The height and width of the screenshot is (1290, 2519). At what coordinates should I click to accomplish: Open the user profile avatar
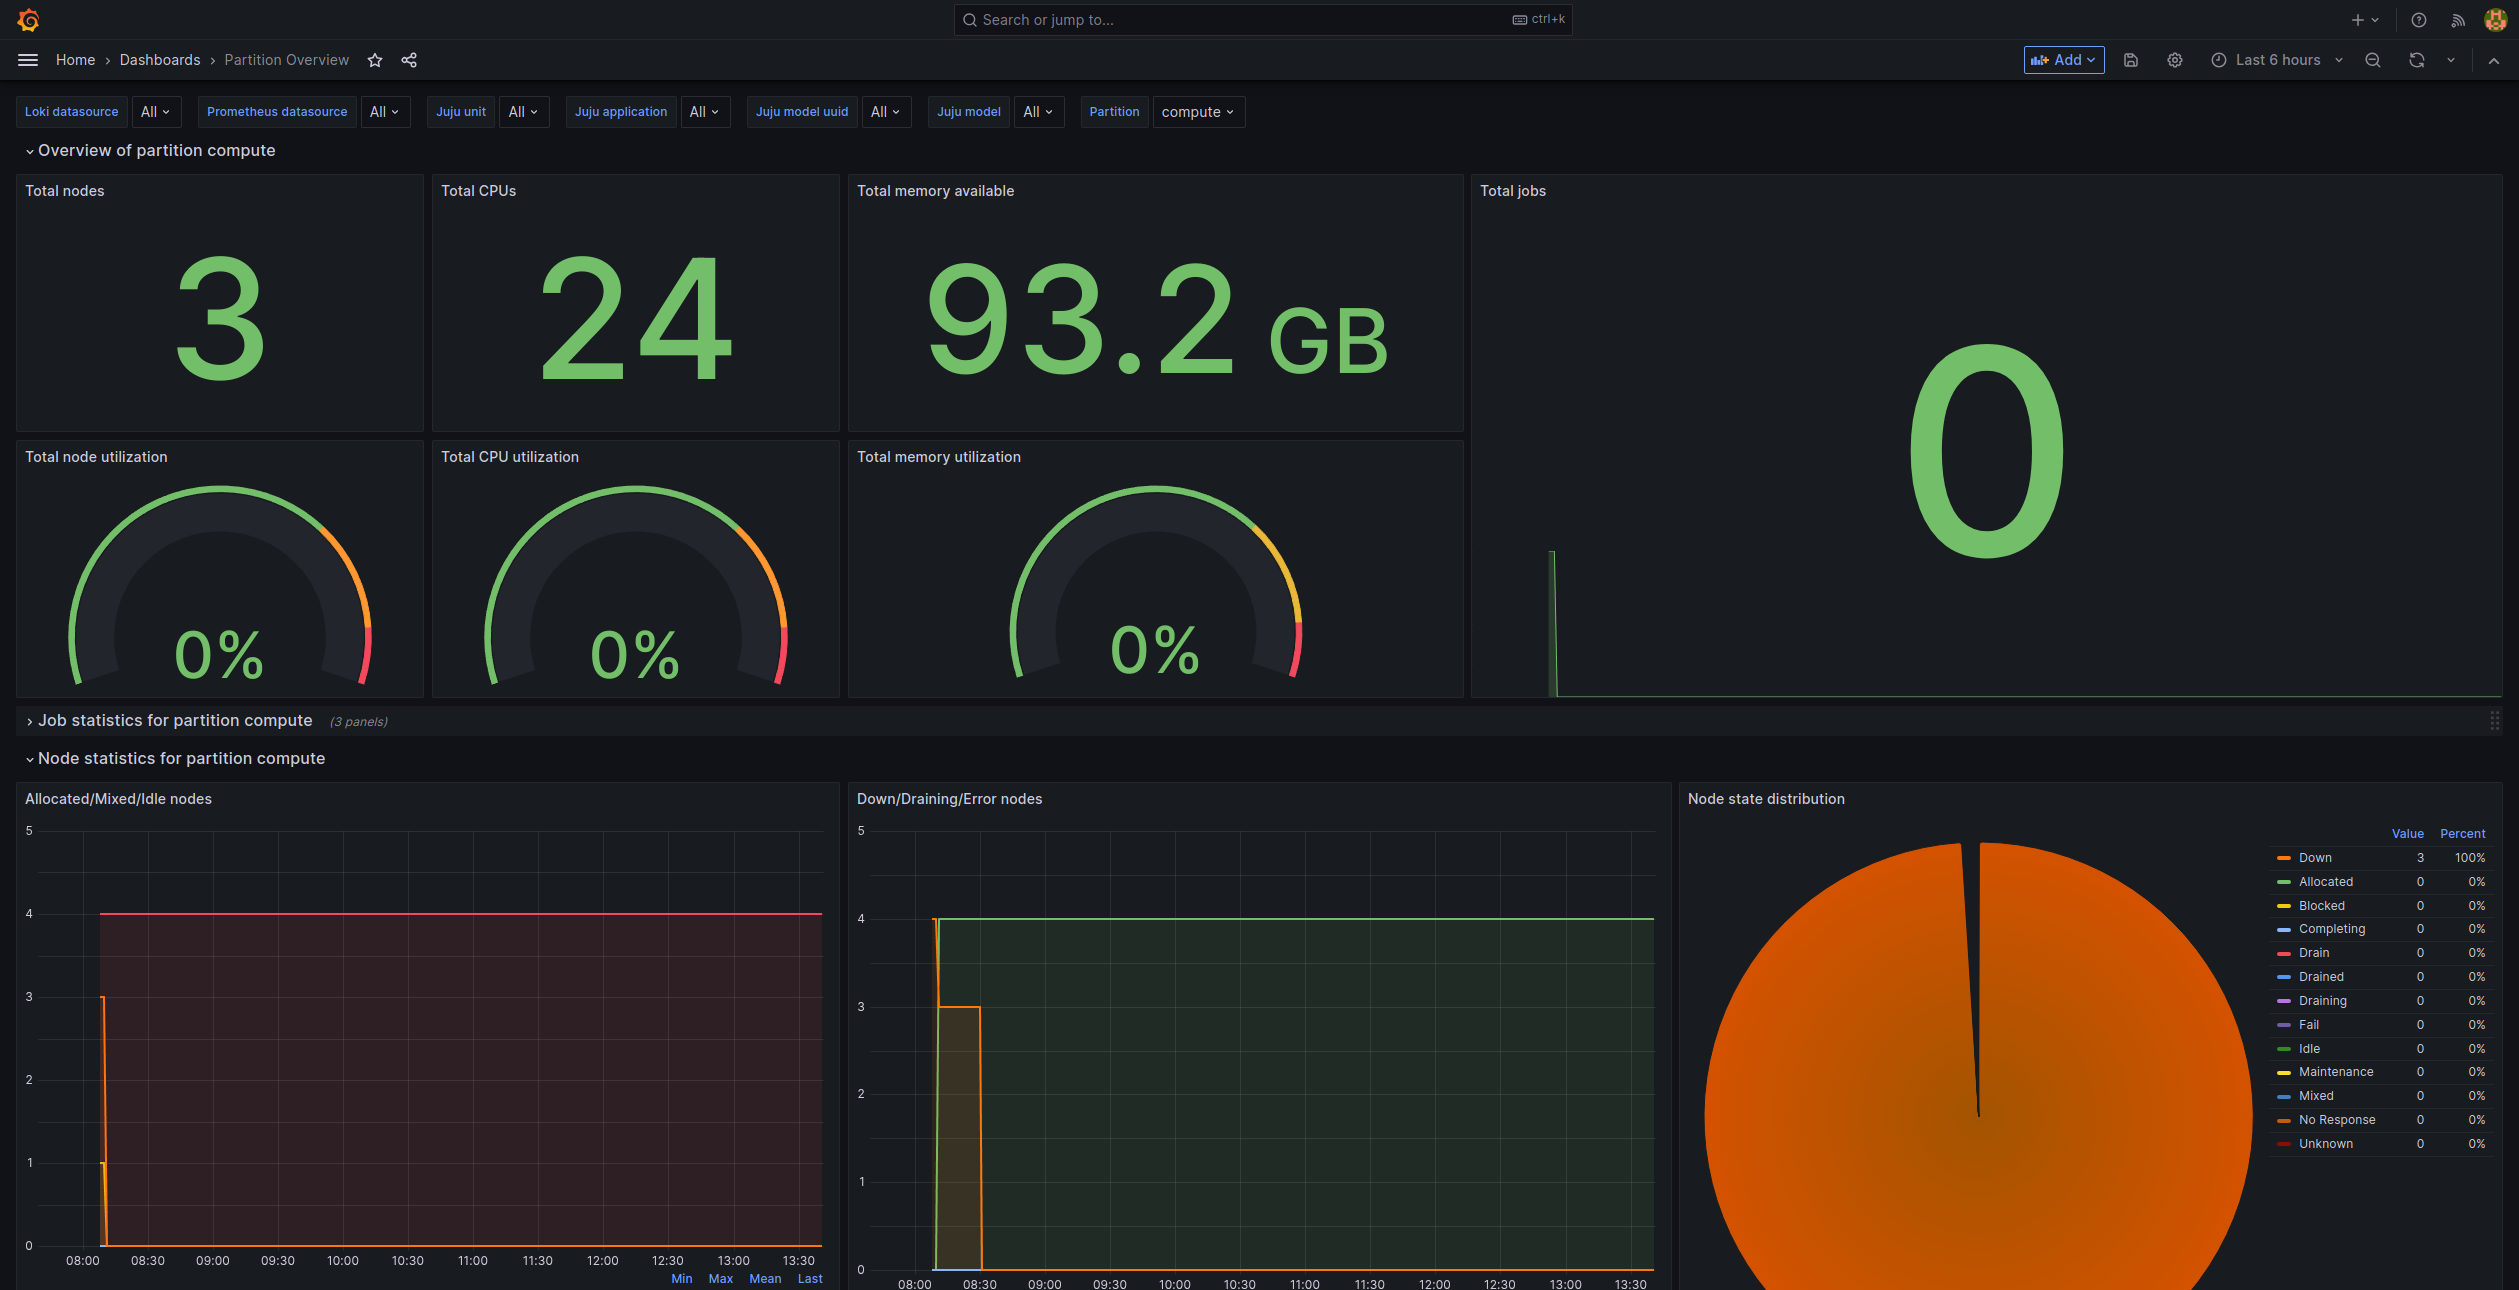click(x=2495, y=20)
